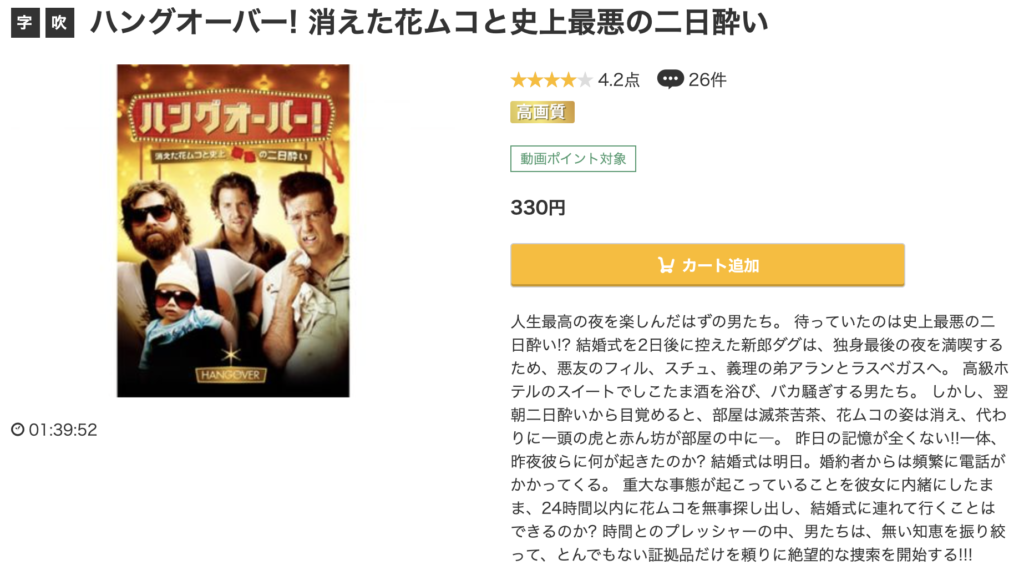Viewport: 1024px width, 575px height.
Task: Click the shopping cart icon
Action: point(665,265)
